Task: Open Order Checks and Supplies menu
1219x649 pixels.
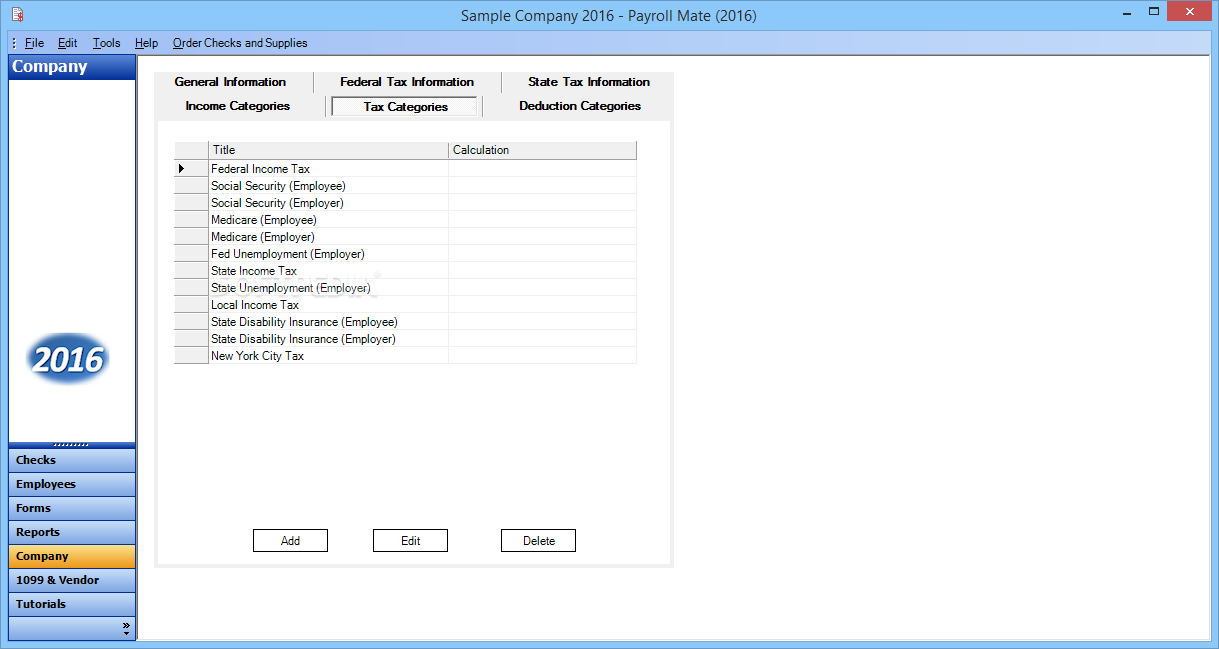Action: pyautogui.click(x=240, y=43)
